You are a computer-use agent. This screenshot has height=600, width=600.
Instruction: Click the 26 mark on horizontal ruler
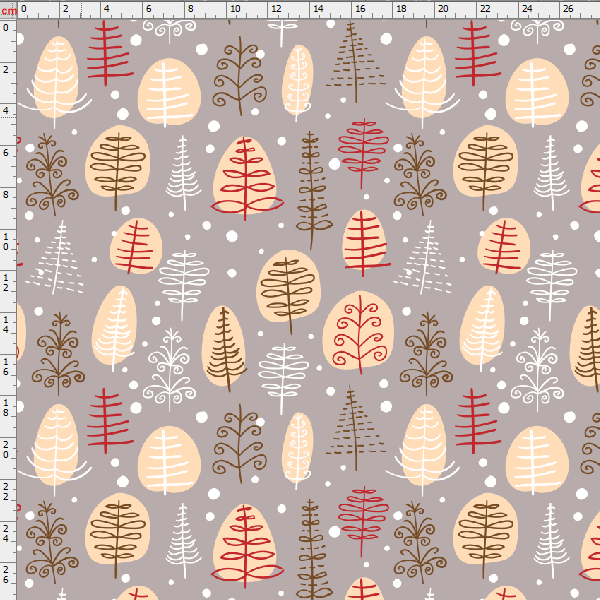click(568, 9)
